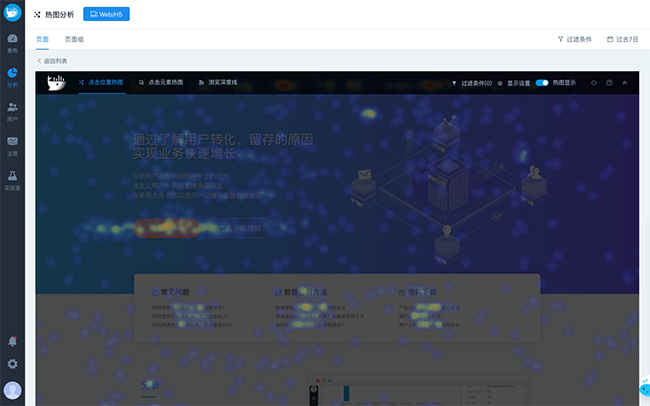Image resolution: width=650 pixels, height=406 pixels.
Task: Click the 资料下载 heading
Action: [x=422, y=292]
